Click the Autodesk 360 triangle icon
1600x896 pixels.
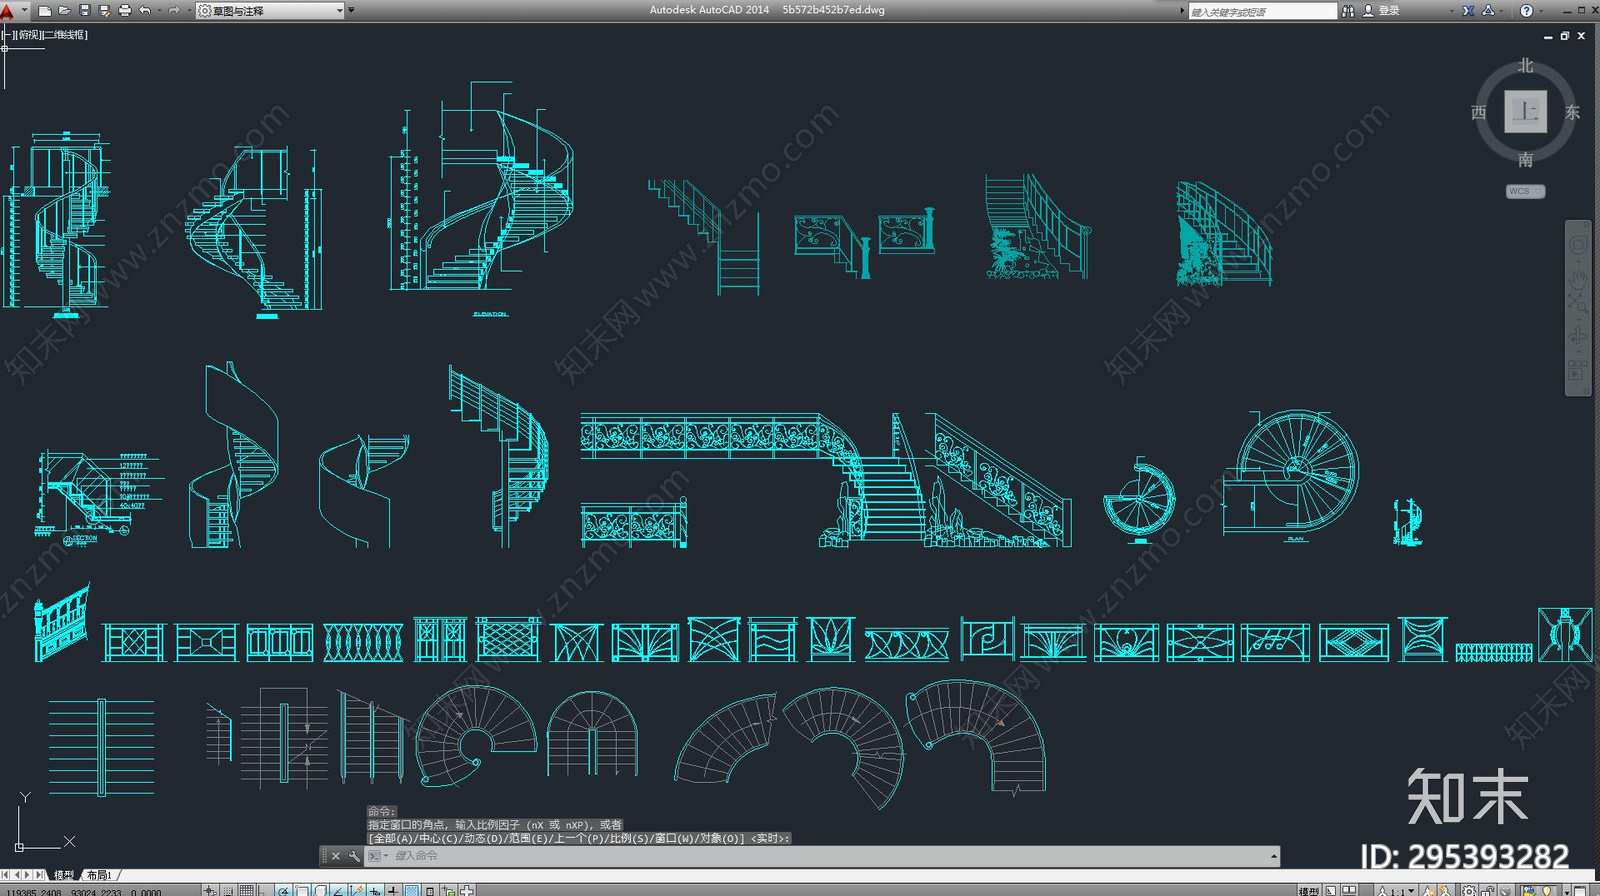pos(1488,11)
